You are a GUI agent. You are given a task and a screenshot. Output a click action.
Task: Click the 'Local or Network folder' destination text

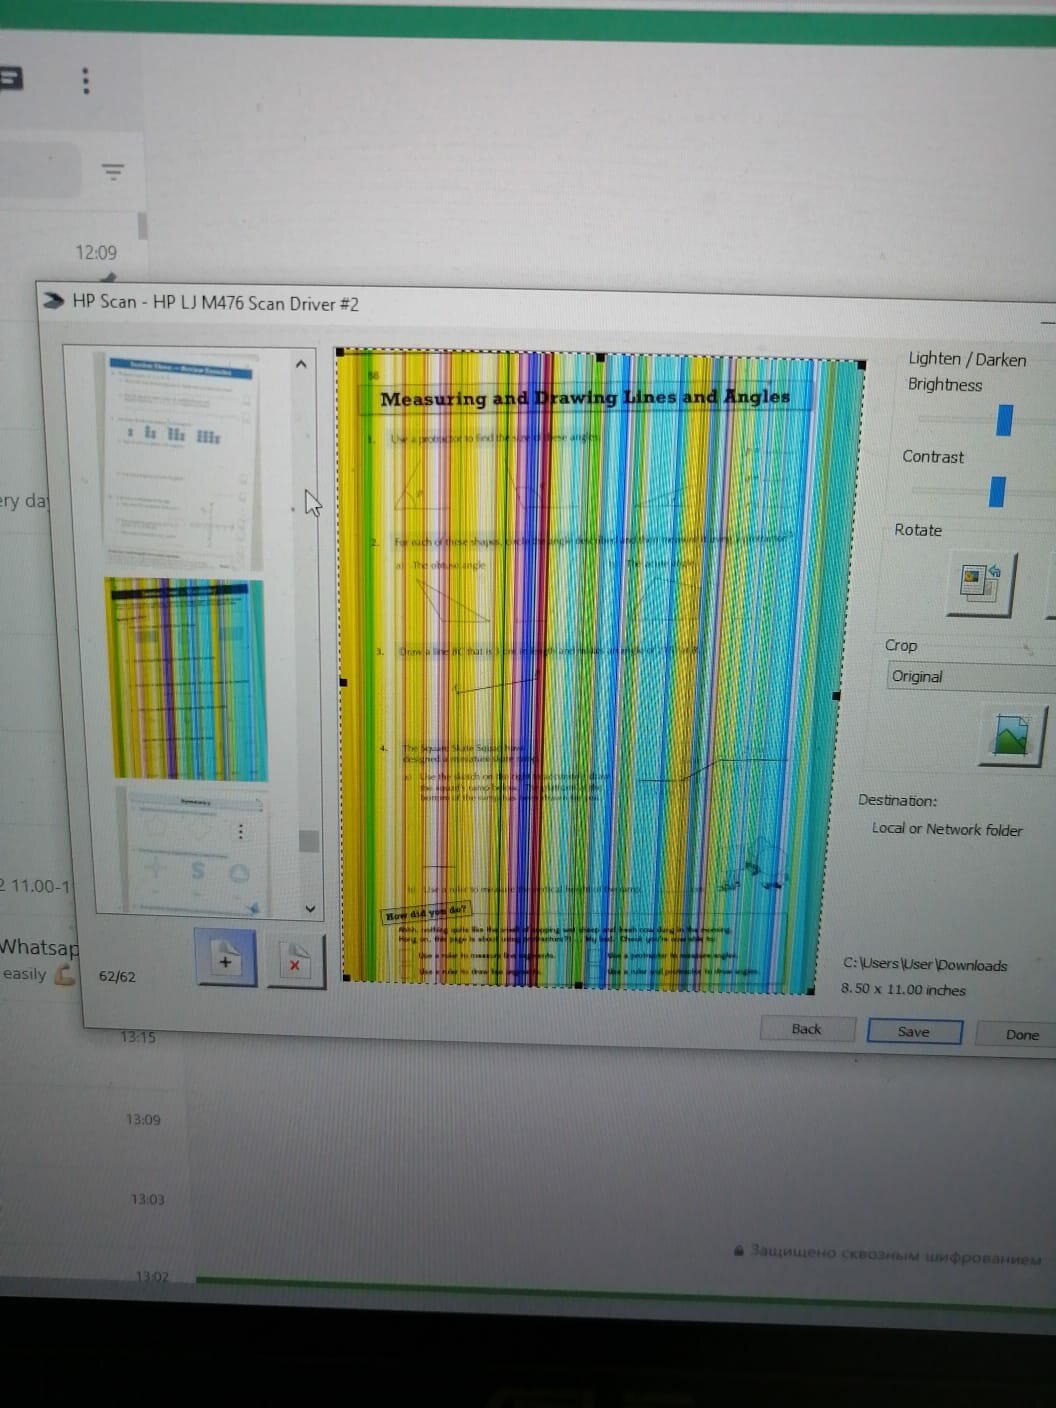click(946, 829)
